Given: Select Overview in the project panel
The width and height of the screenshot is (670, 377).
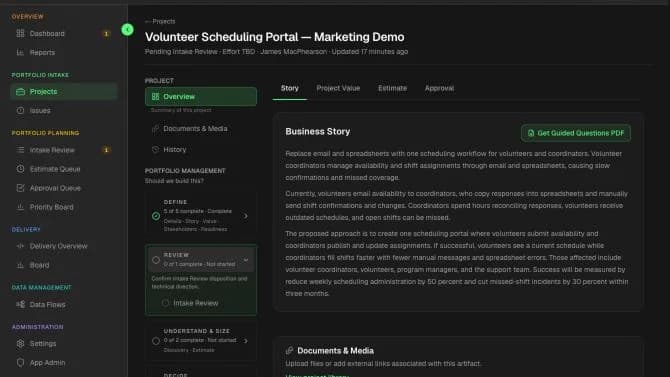Looking at the screenshot, I should [201, 97].
